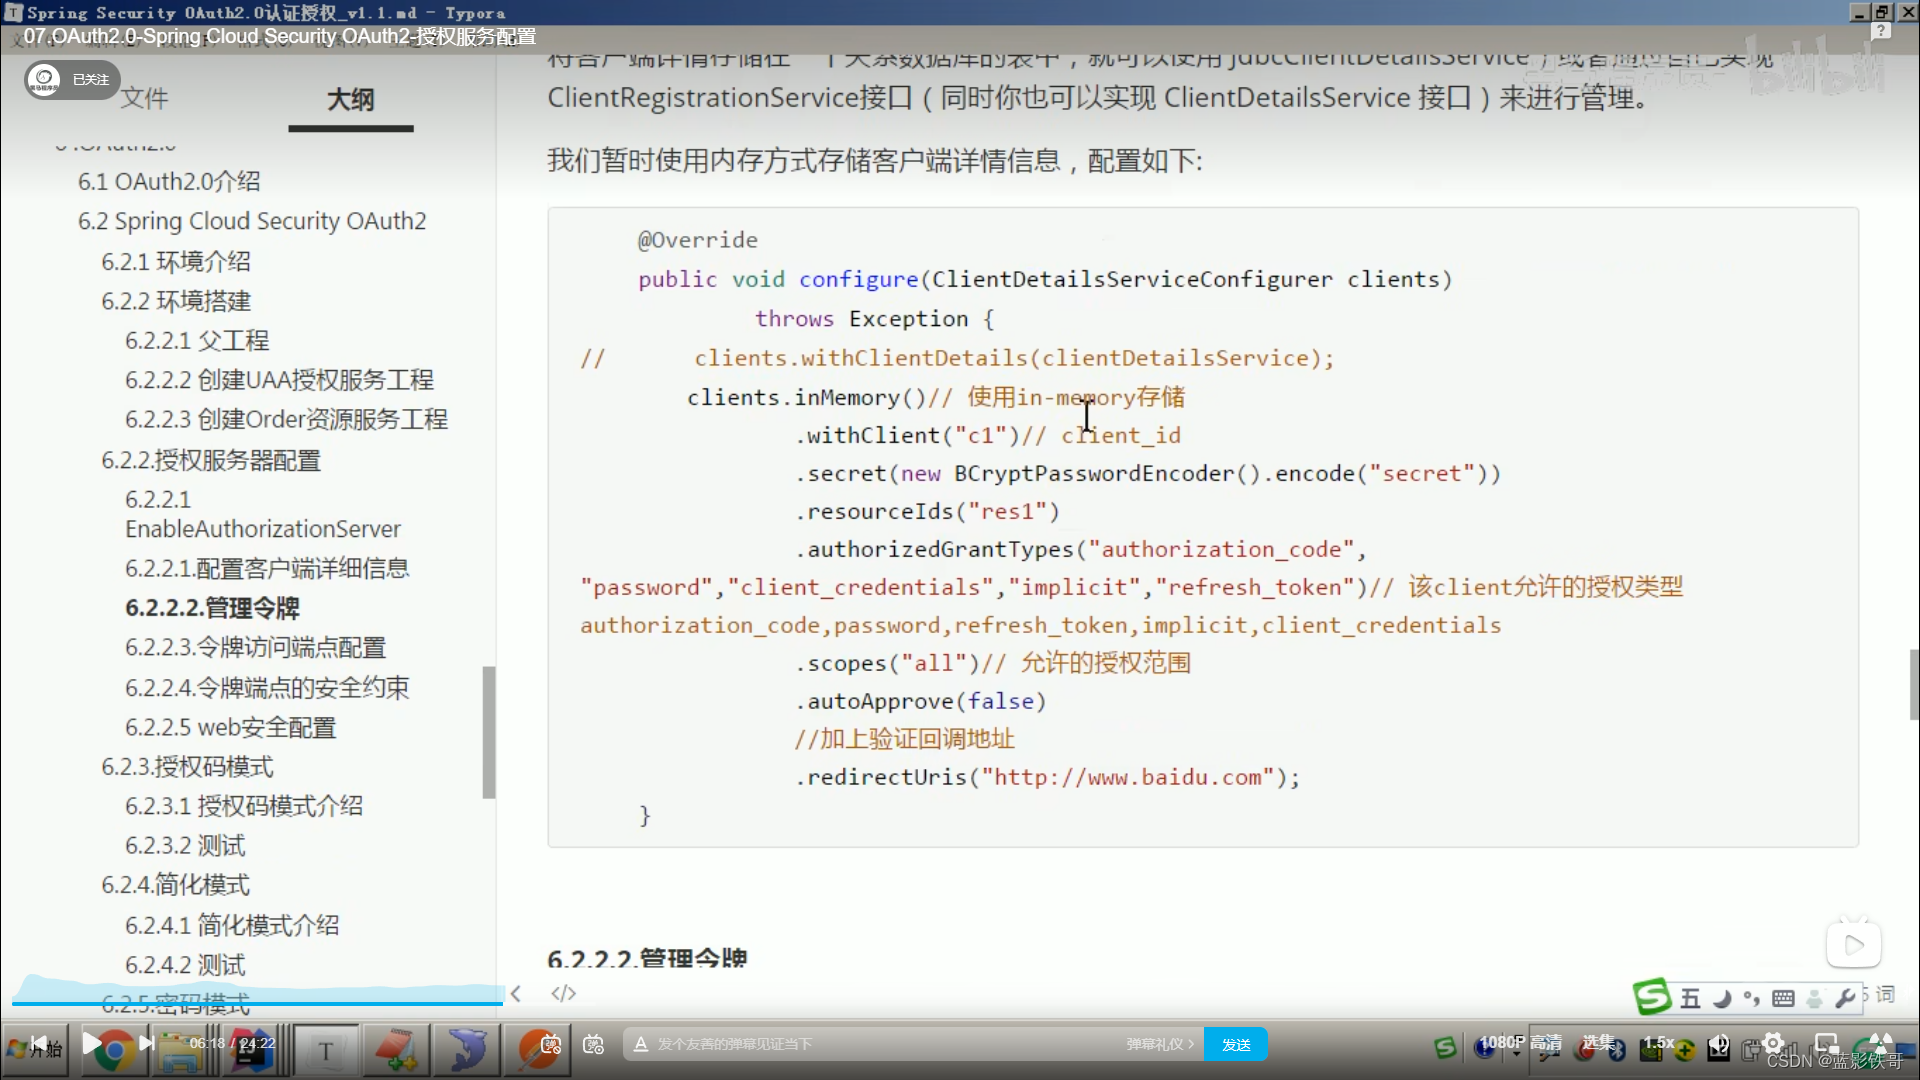Click the document vertical scrollbar thumb

(1914, 684)
